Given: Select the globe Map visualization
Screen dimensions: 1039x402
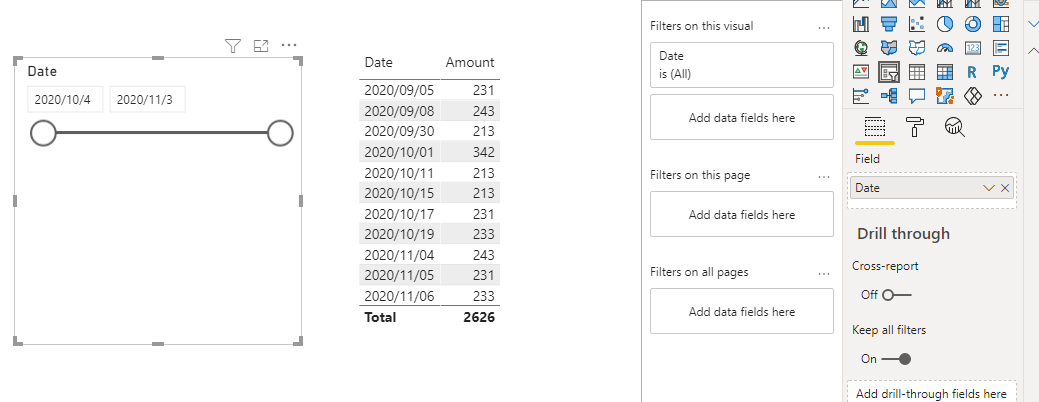Looking at the screenshot, I should tap(861, 48).
